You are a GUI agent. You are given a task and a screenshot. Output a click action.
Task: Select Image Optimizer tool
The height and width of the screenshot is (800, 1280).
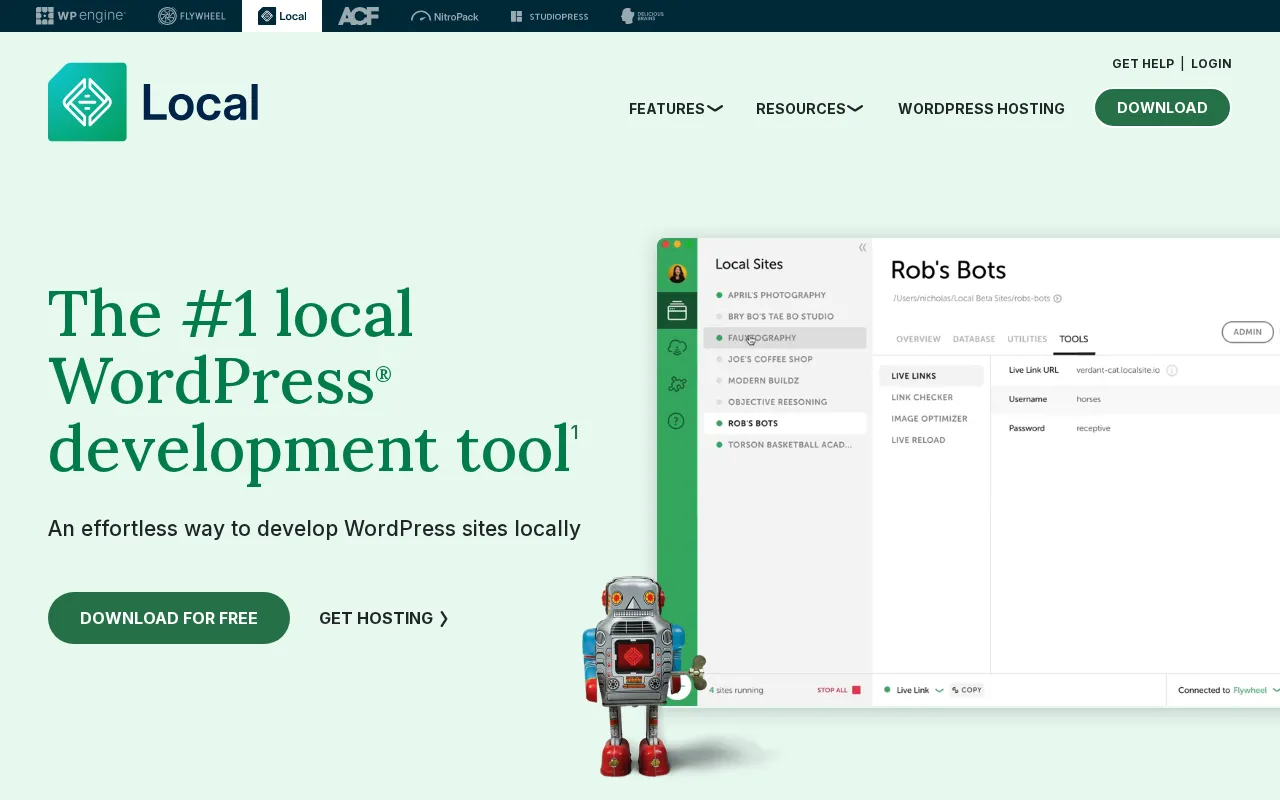[931, 419]
